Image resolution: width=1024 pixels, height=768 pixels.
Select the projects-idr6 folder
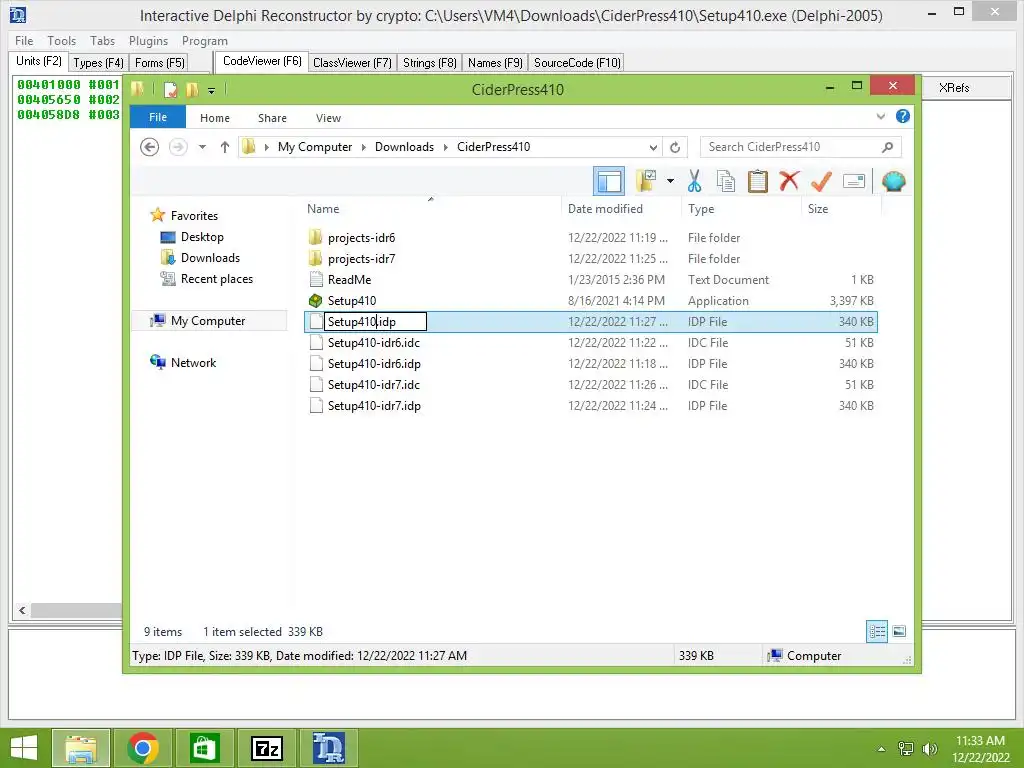point(361,238)
